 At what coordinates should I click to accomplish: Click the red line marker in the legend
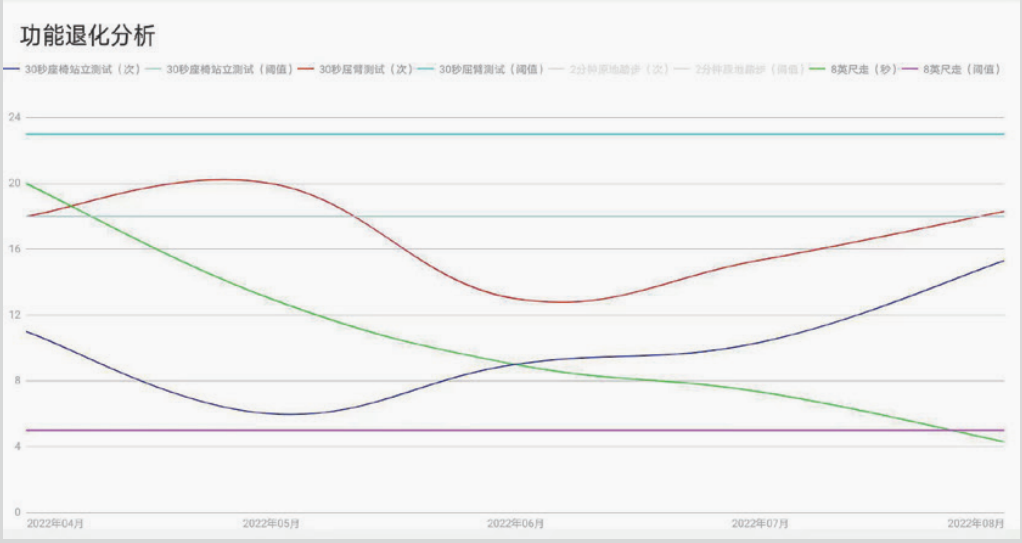point(307,70)
